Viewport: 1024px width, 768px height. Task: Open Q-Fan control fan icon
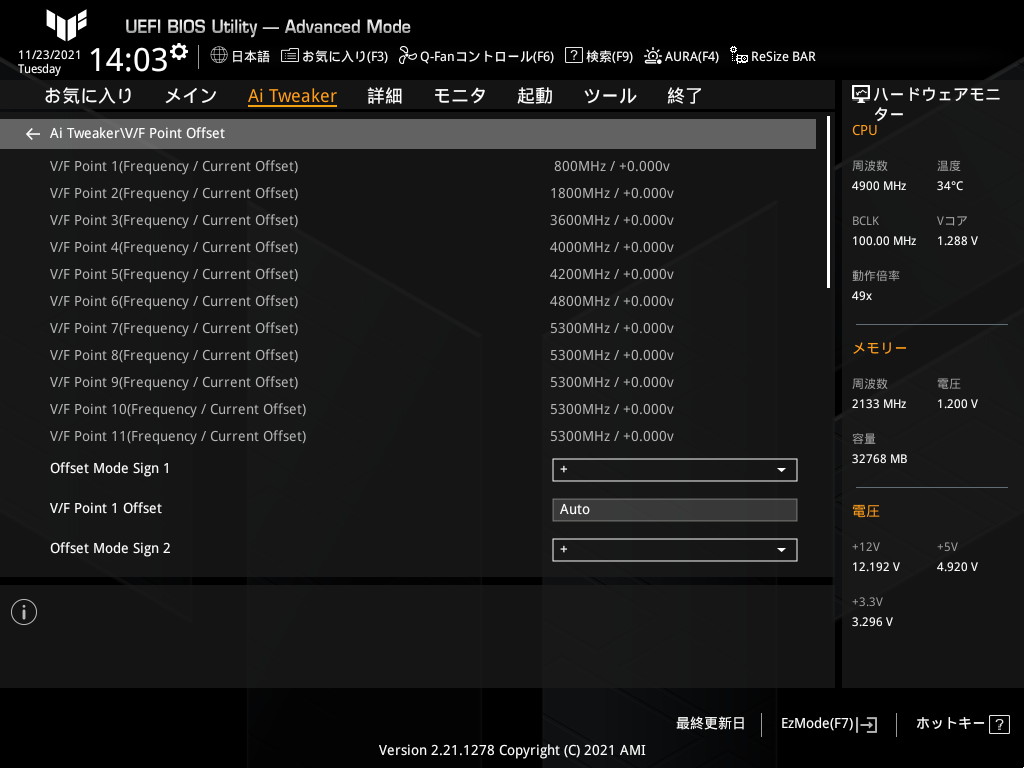point(408,56)
